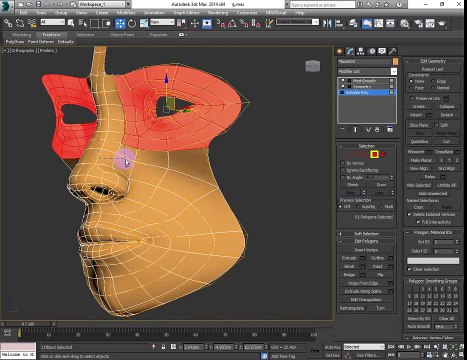
Task: Switch to the Object Paint ribbon tab
Action: click(x=122, y=35)
